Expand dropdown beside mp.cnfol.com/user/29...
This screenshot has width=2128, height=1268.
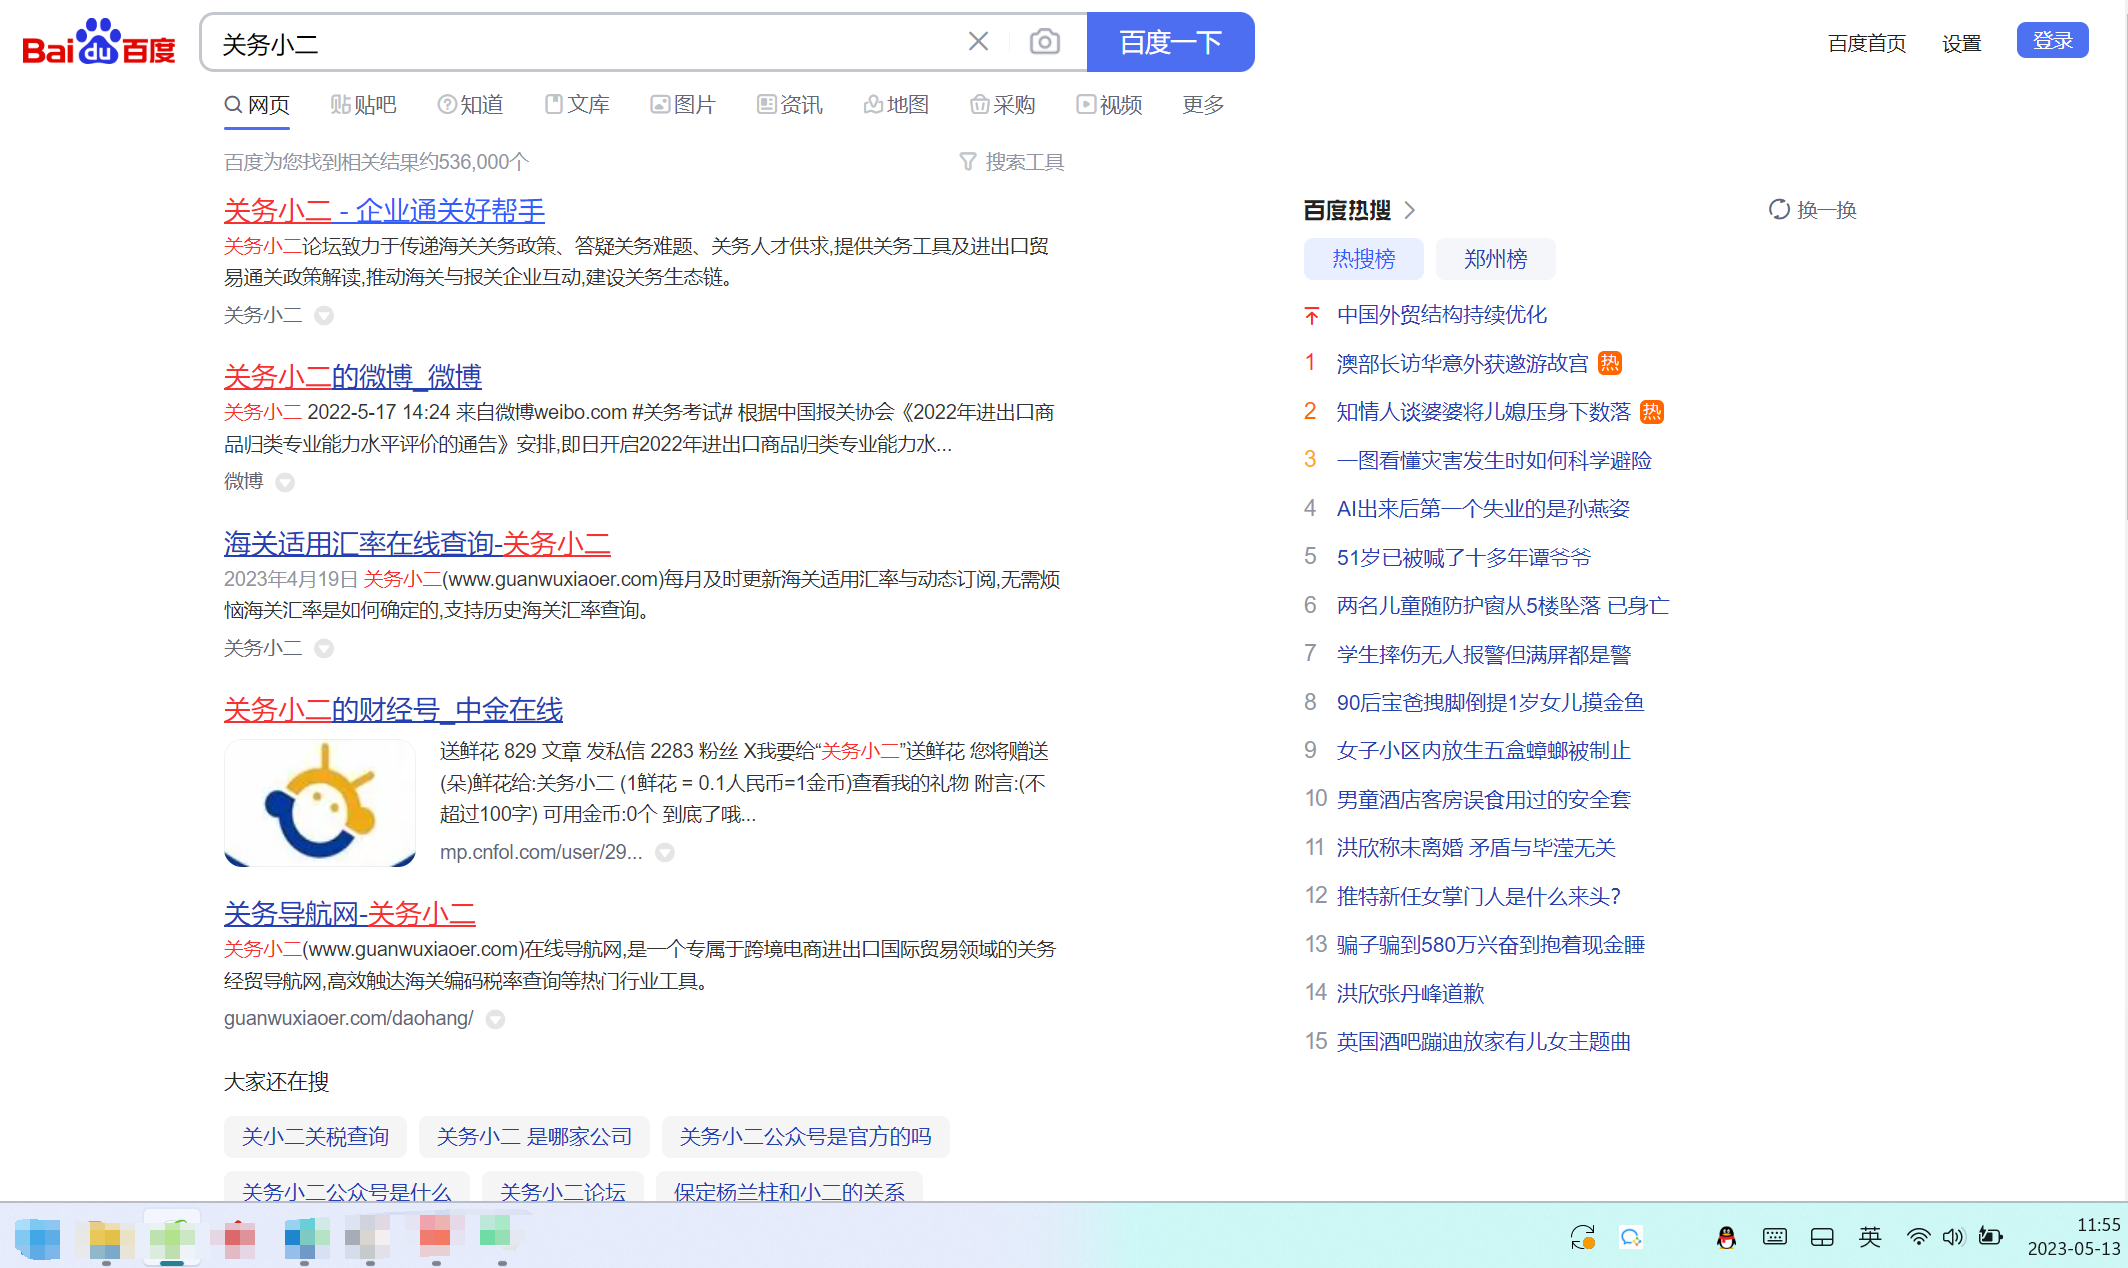pos(665,852)
